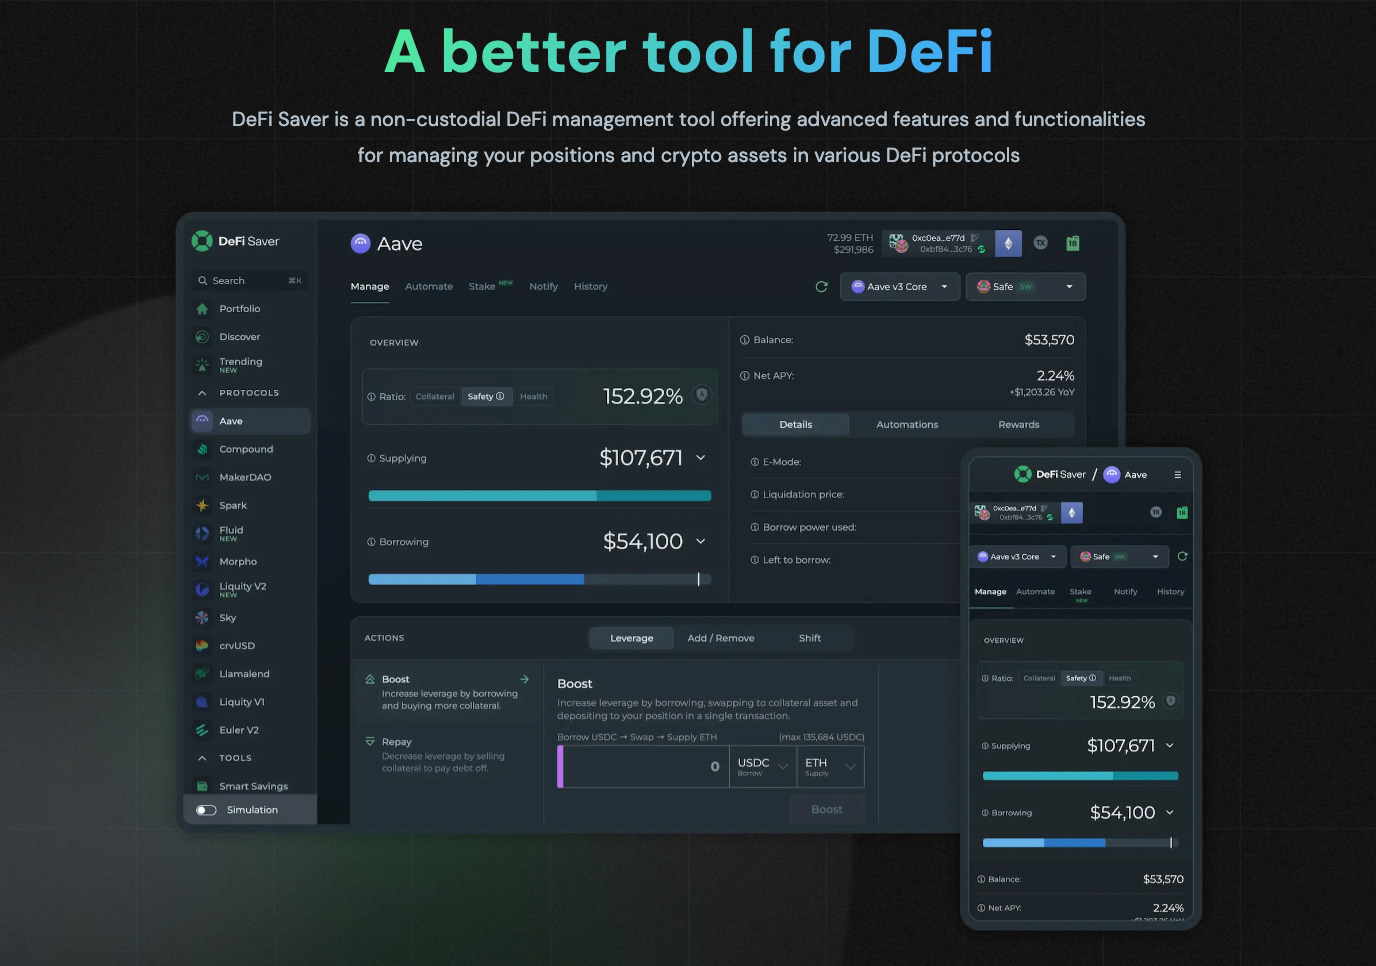1376x966 pixels.
Task: Open Sky protocol icon
Action: point(203,617)
